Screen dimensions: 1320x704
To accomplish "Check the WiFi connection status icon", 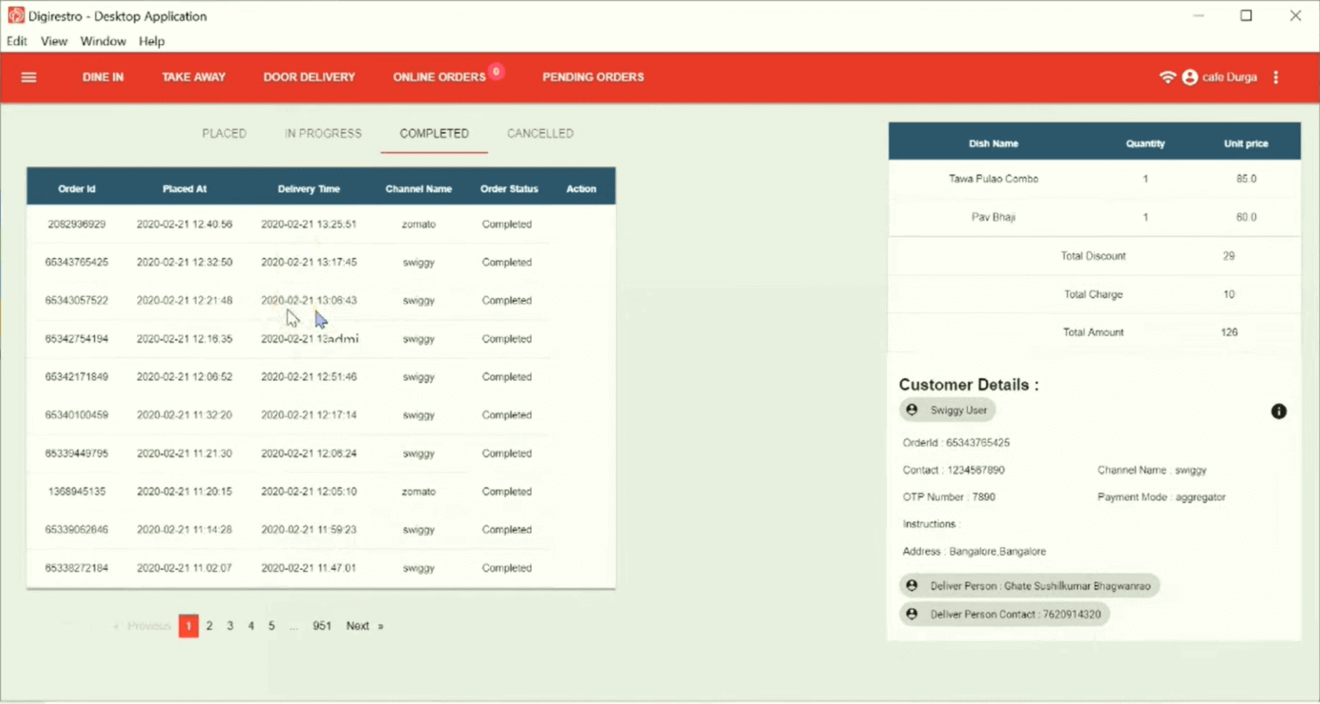I will [1168, 76].
